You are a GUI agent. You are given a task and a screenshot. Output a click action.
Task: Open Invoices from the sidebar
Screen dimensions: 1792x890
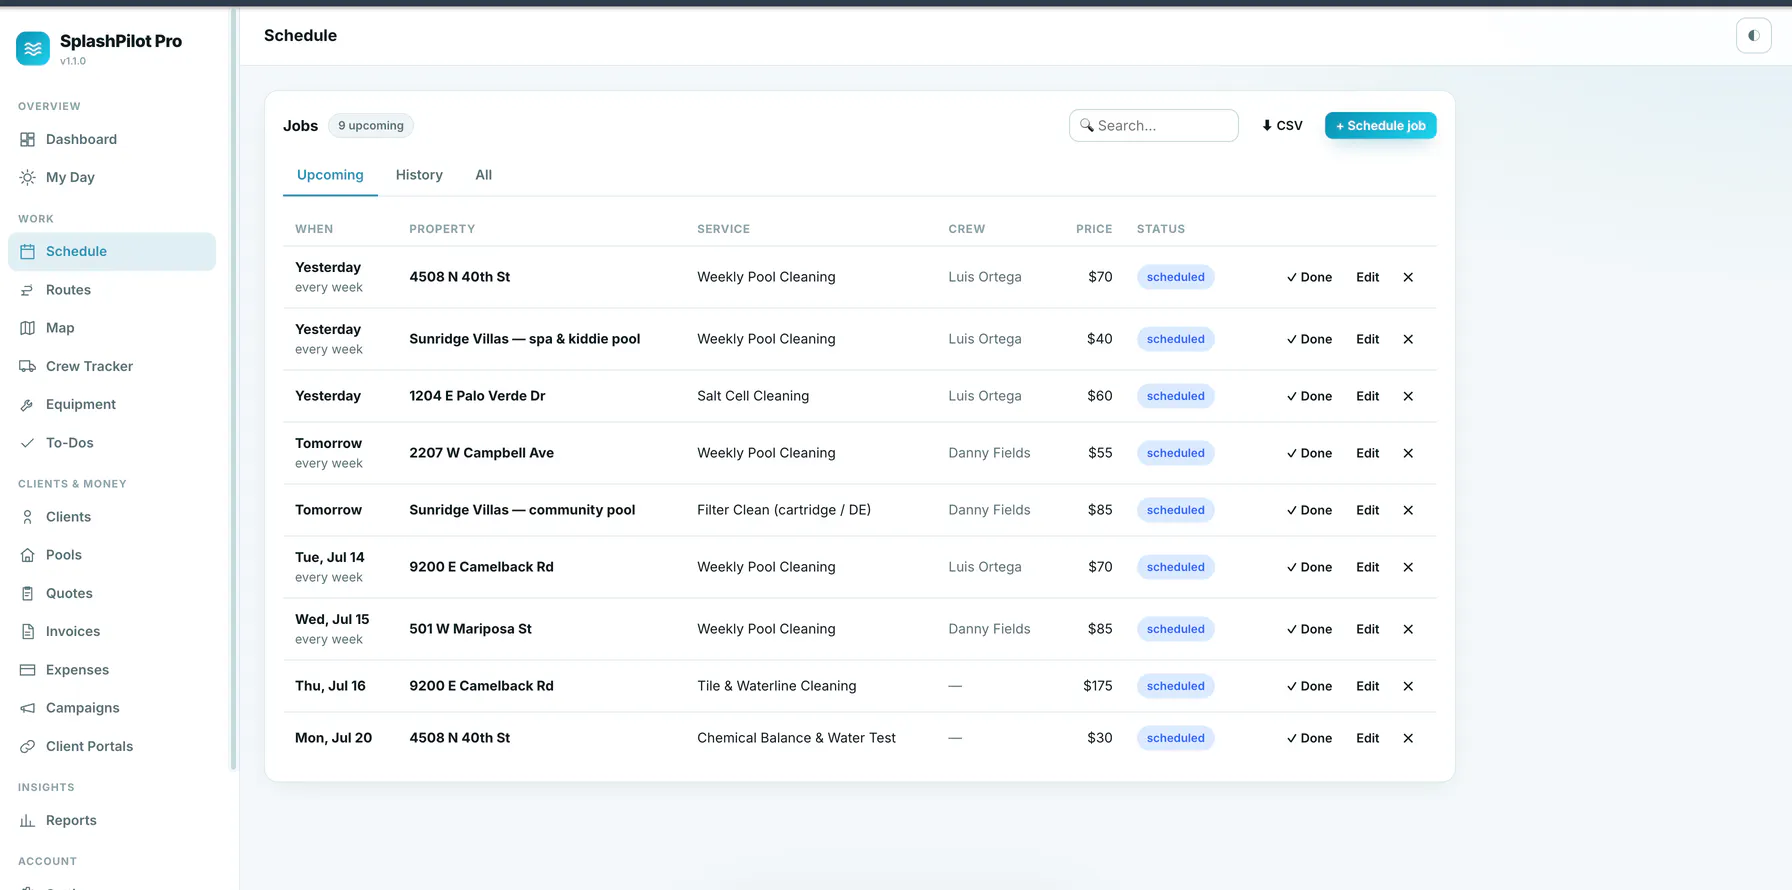tap(112, 631)
